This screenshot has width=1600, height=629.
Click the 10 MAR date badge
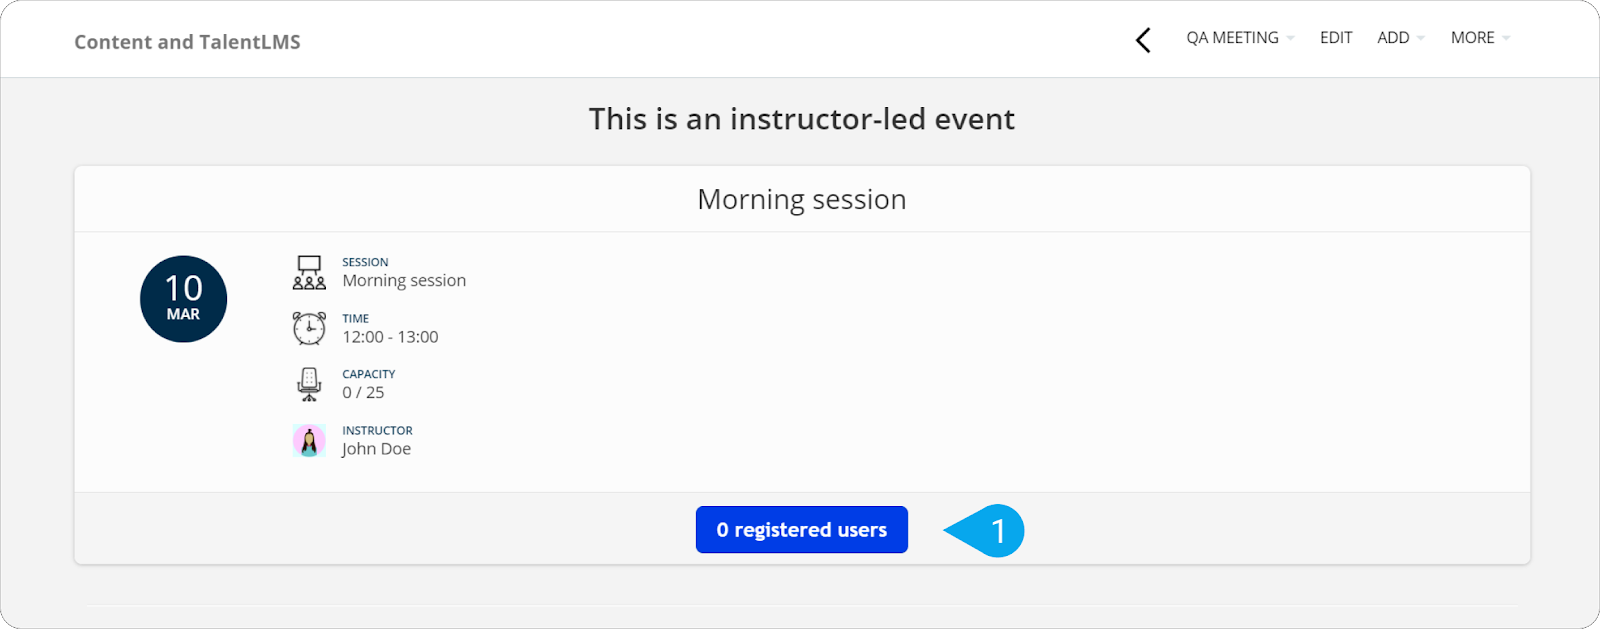point(184,299)
